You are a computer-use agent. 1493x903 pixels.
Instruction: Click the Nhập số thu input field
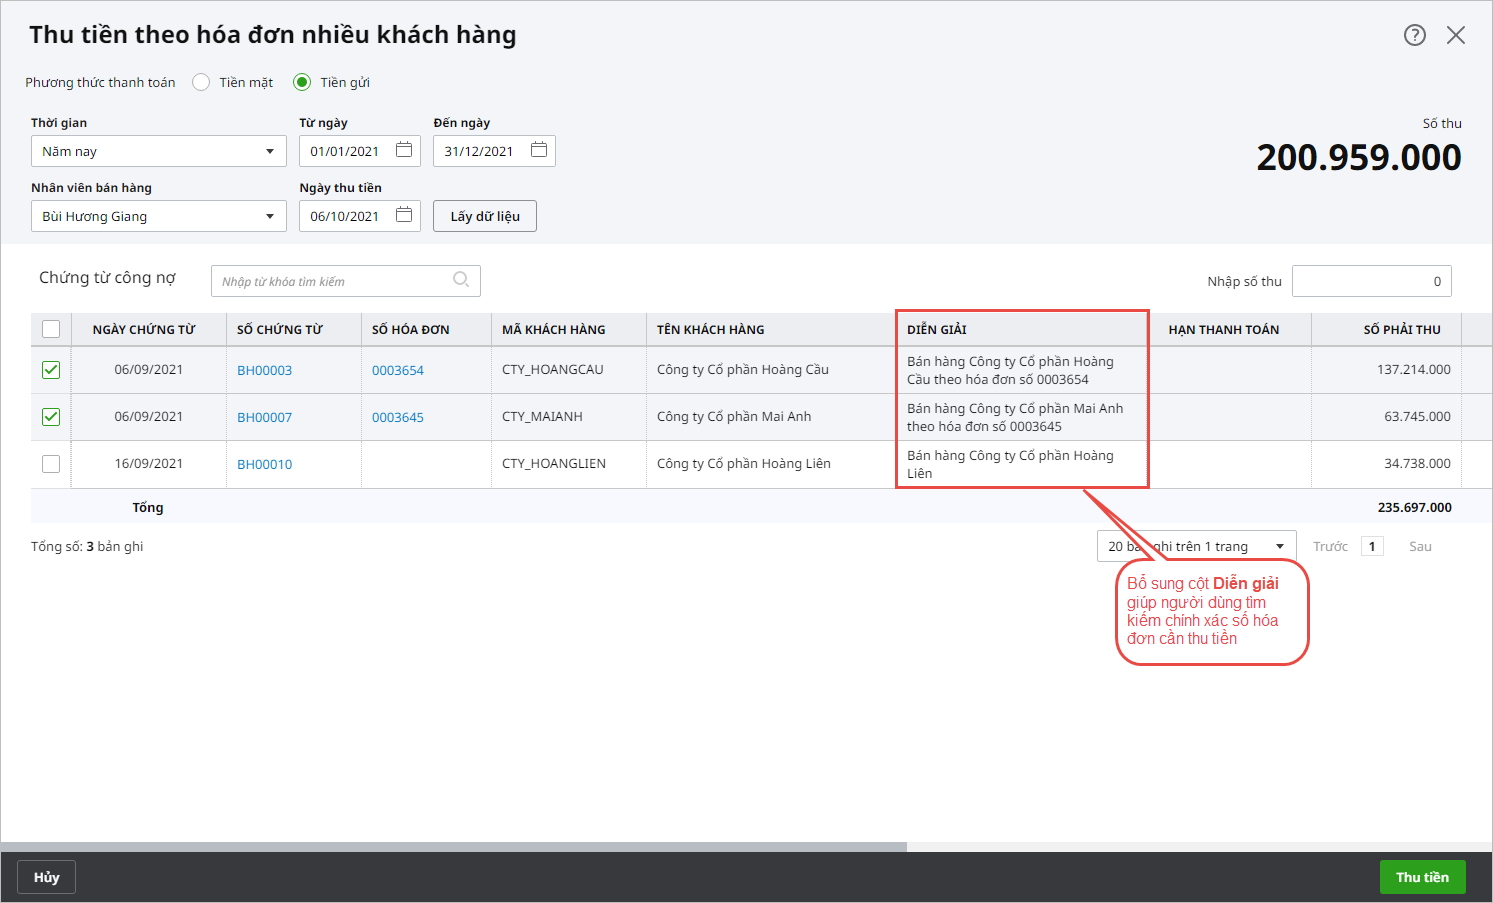1371,281
